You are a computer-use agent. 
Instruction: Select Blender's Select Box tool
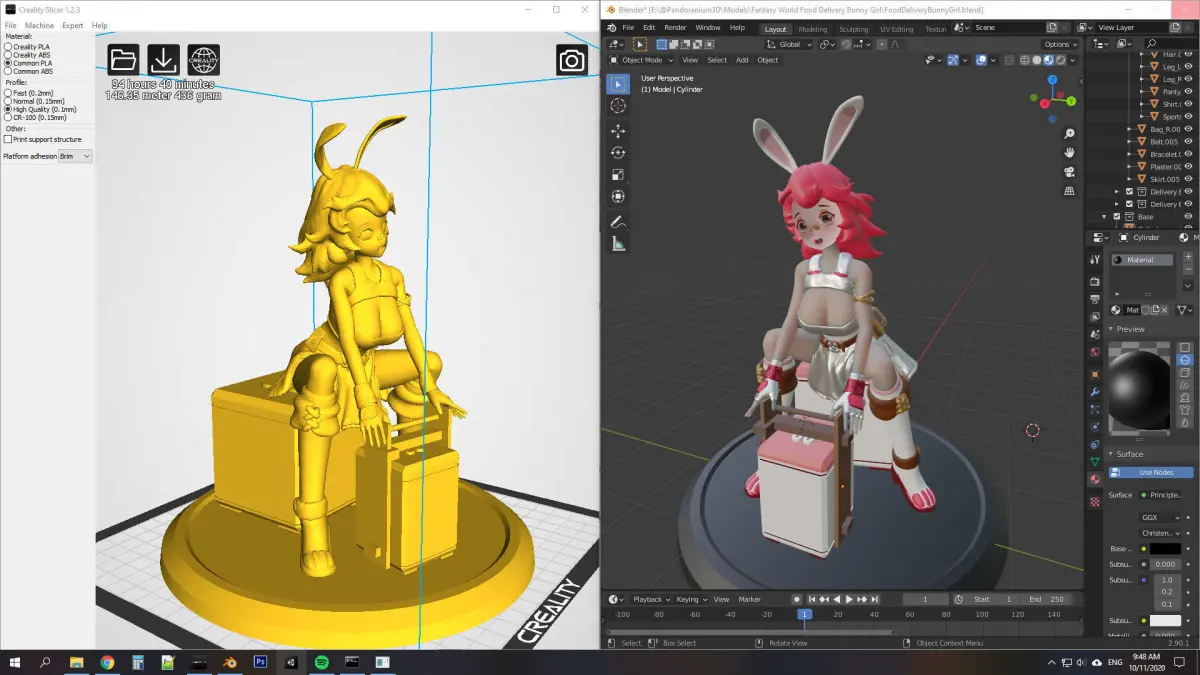click(x=618, y=84)
